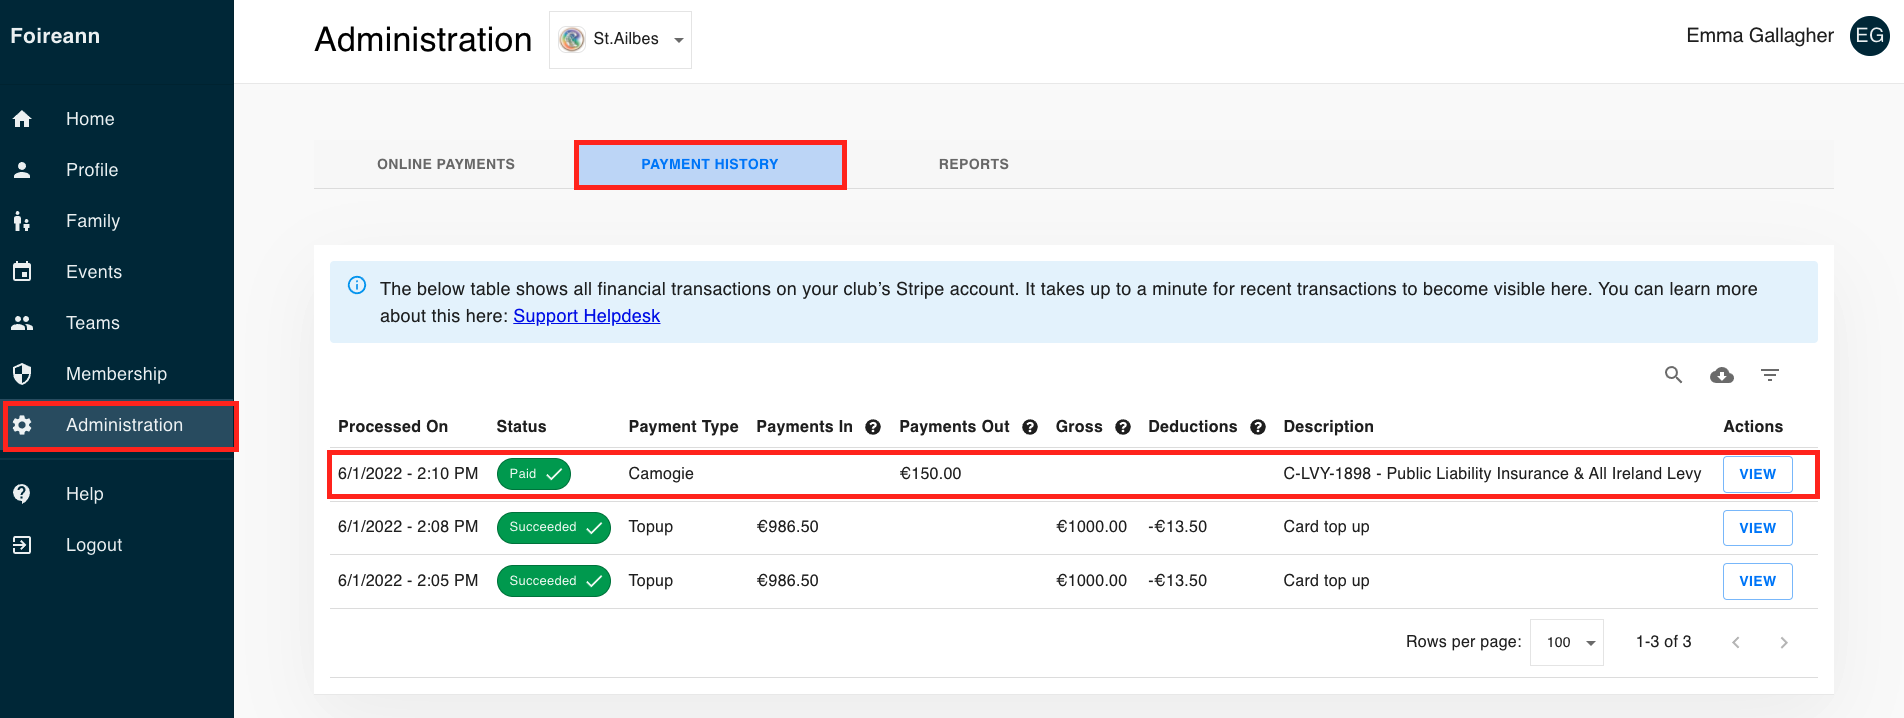Click the Administration page heading
Screen dimensions: 1904x718
click(423, 40)
